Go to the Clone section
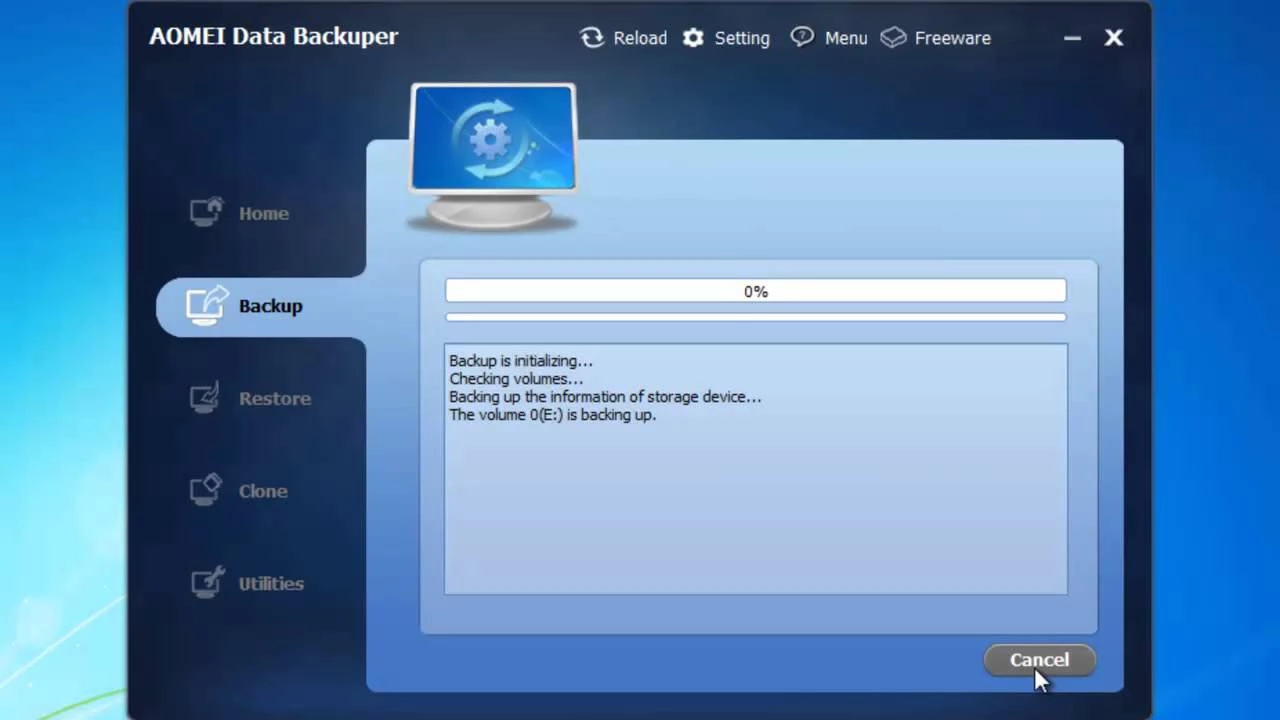Image resolution: width=1280 pixels, height=720 pixels. (263, 491)
